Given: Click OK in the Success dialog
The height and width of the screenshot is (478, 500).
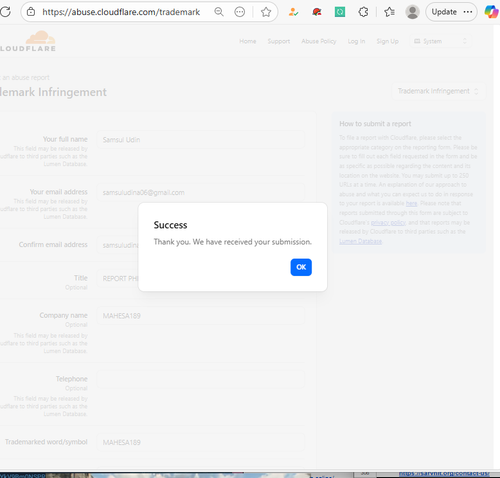Looking at the screenshot, I should 301,267.
